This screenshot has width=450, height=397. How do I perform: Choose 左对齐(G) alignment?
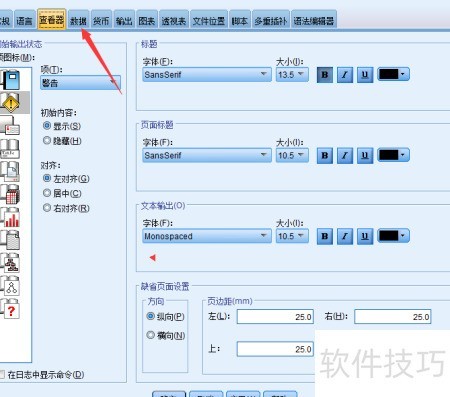[66, 179]
